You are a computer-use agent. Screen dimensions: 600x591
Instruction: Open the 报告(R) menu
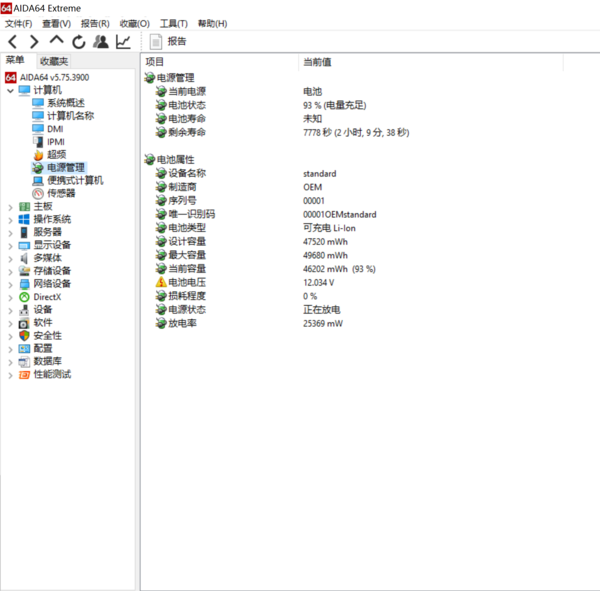(x=95, y=24)
